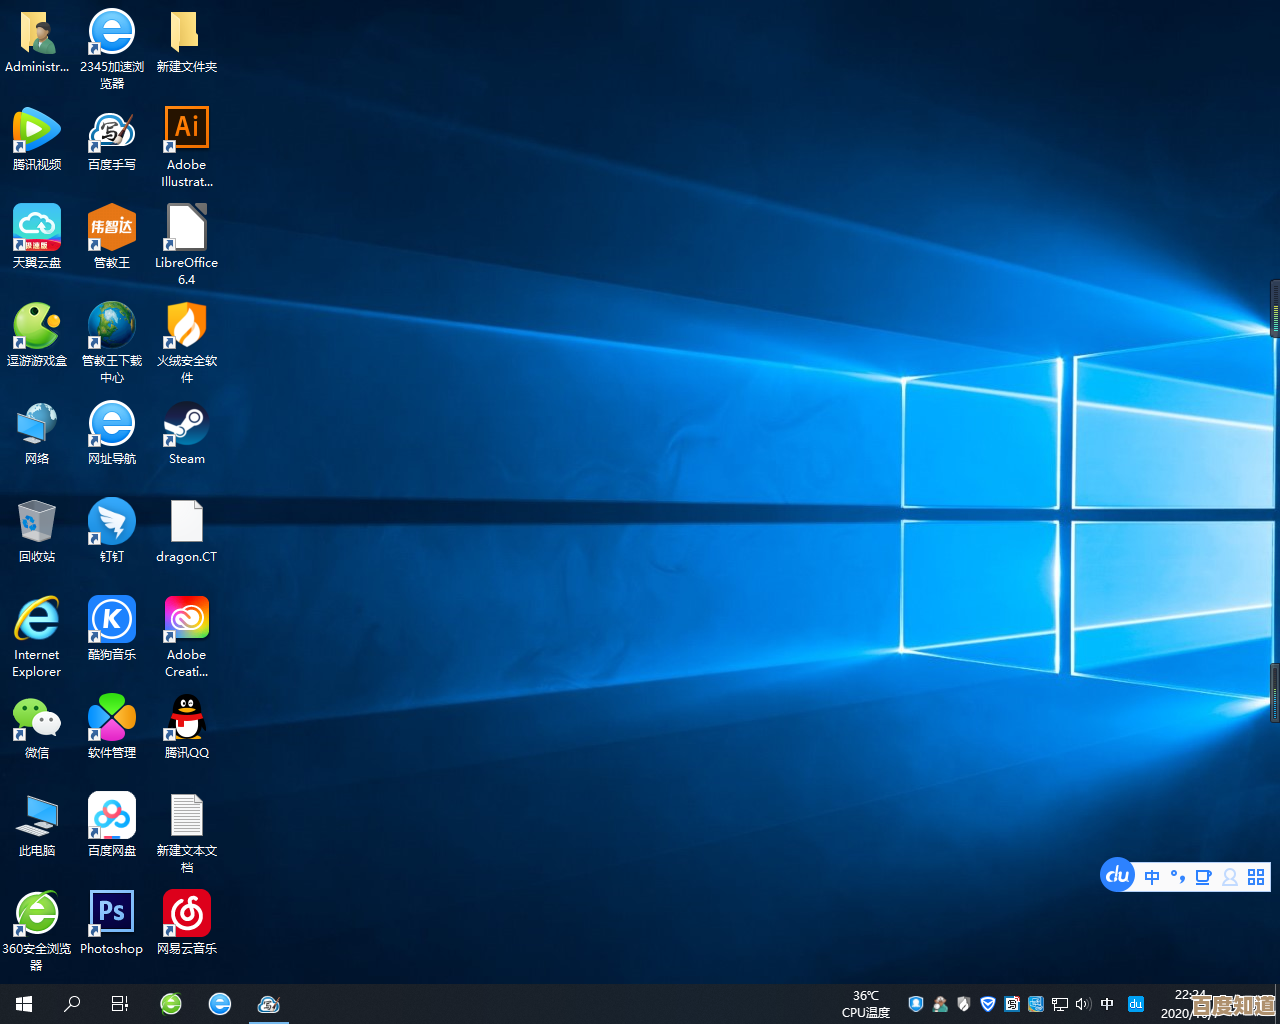Viewport: 1280px width, 1024px height.
Task: Click the LibreOffice 6.4 desktop icon
Action: pos(186,228)
